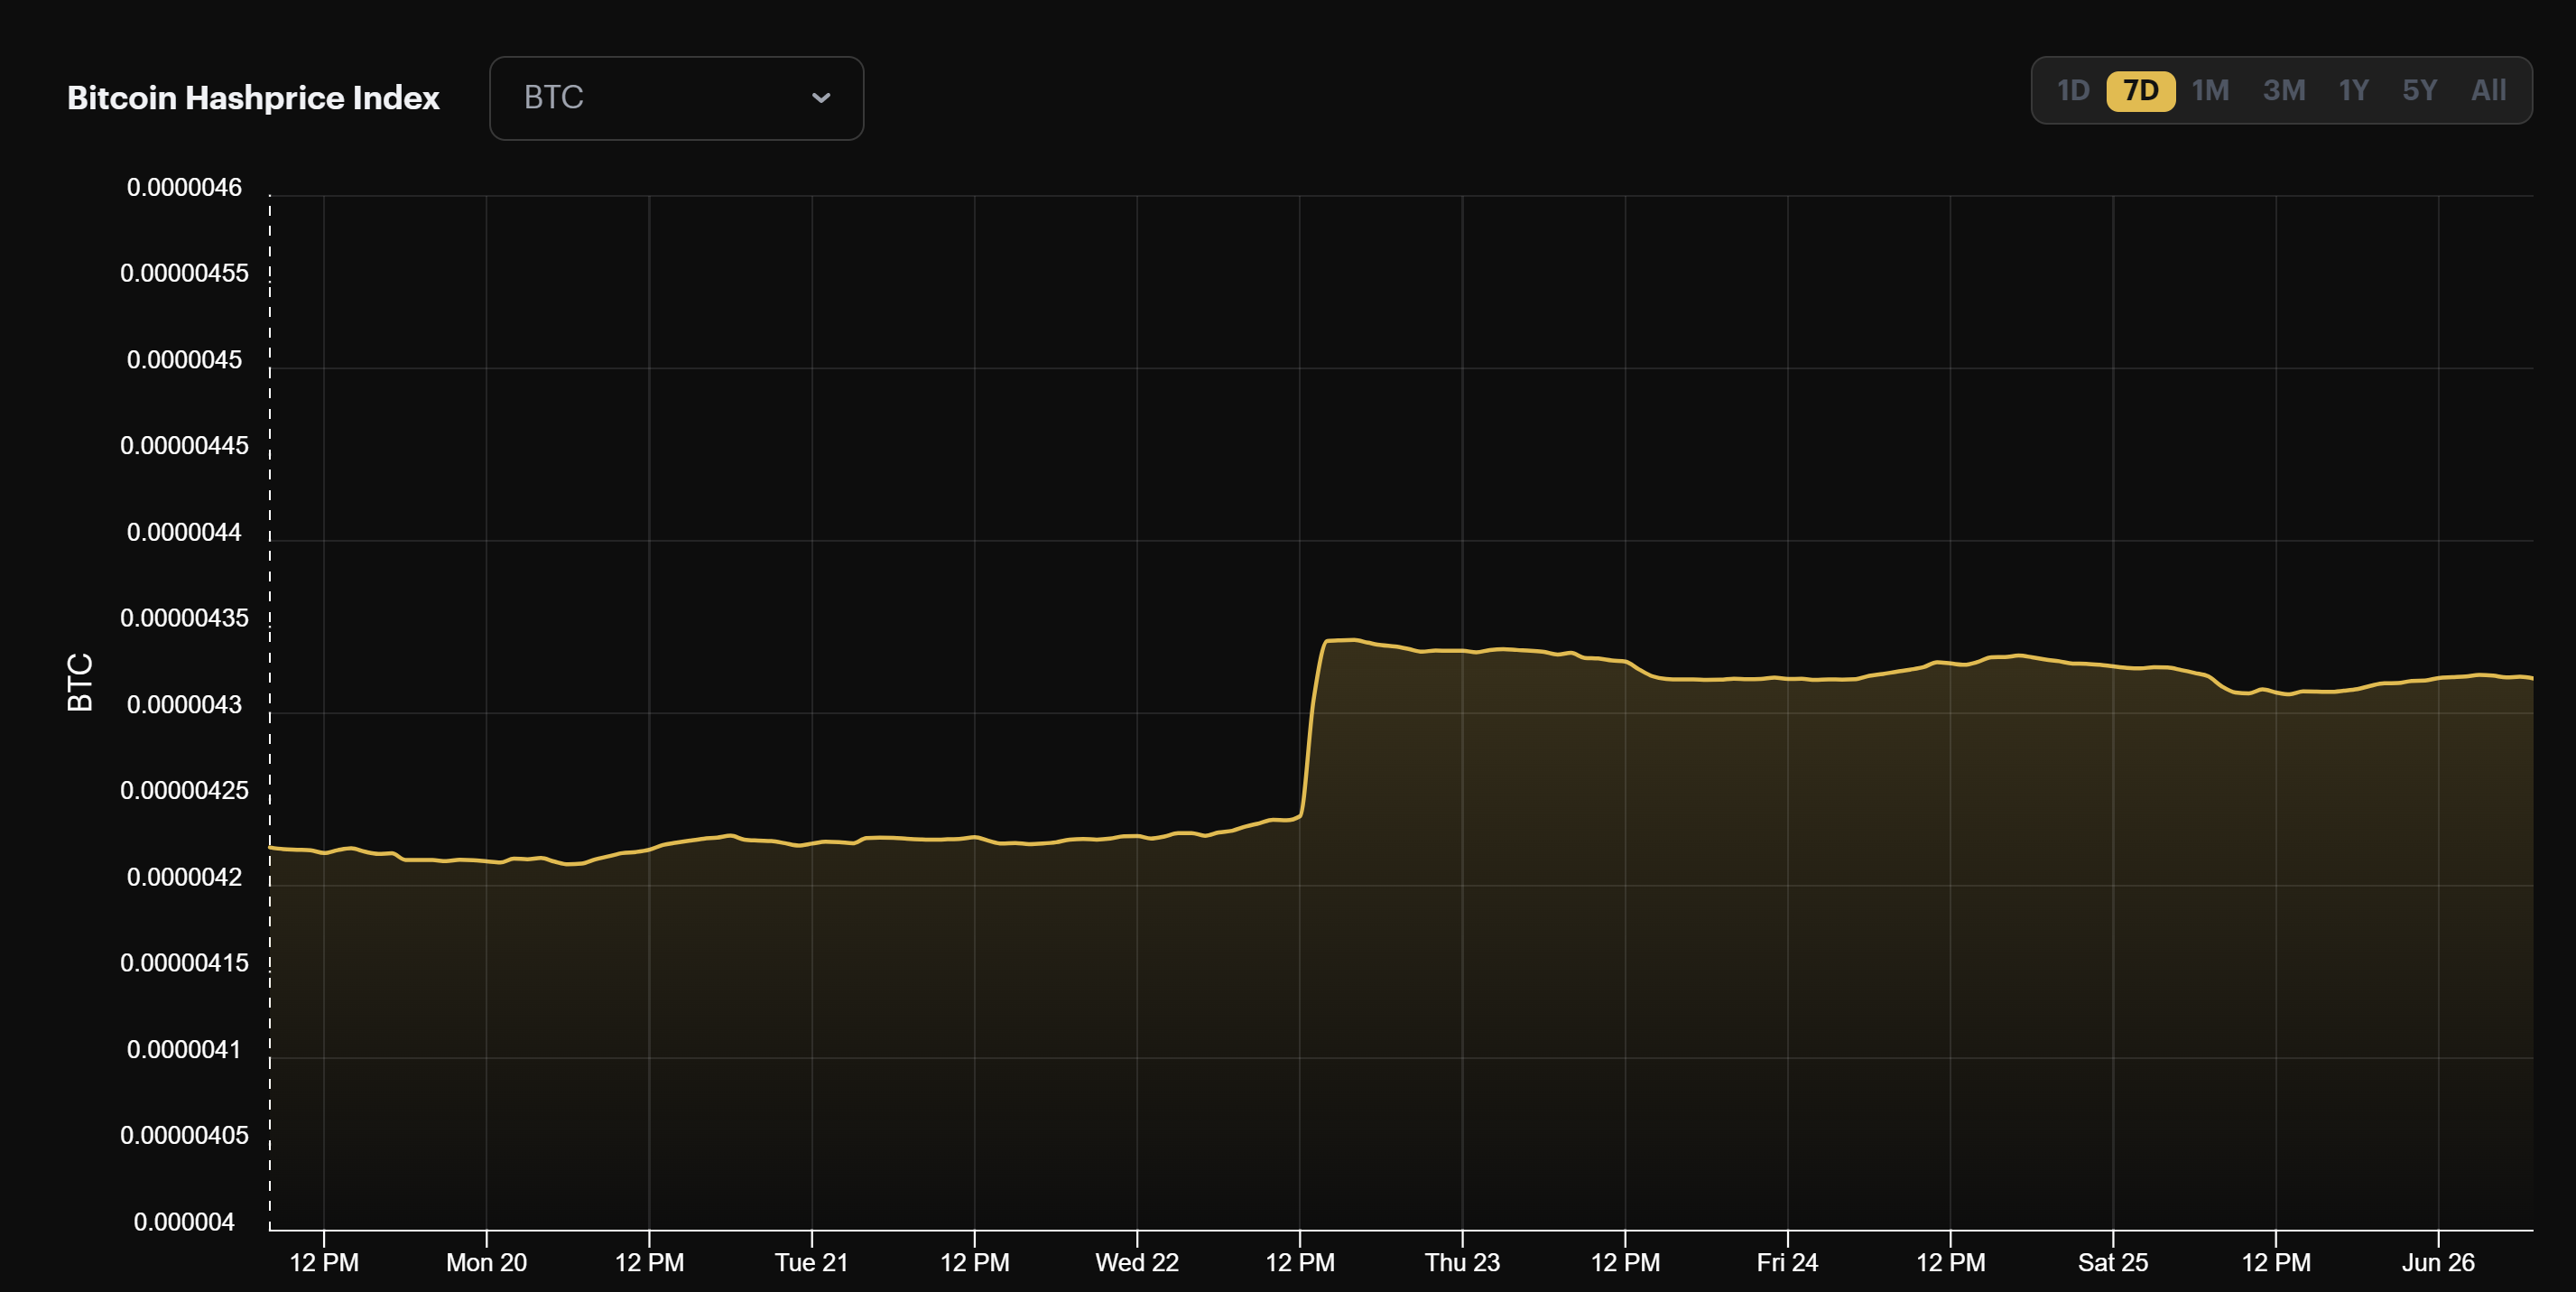Show the All time range
This screenshot has width=2576, height=1292.
click(2488, 91)
